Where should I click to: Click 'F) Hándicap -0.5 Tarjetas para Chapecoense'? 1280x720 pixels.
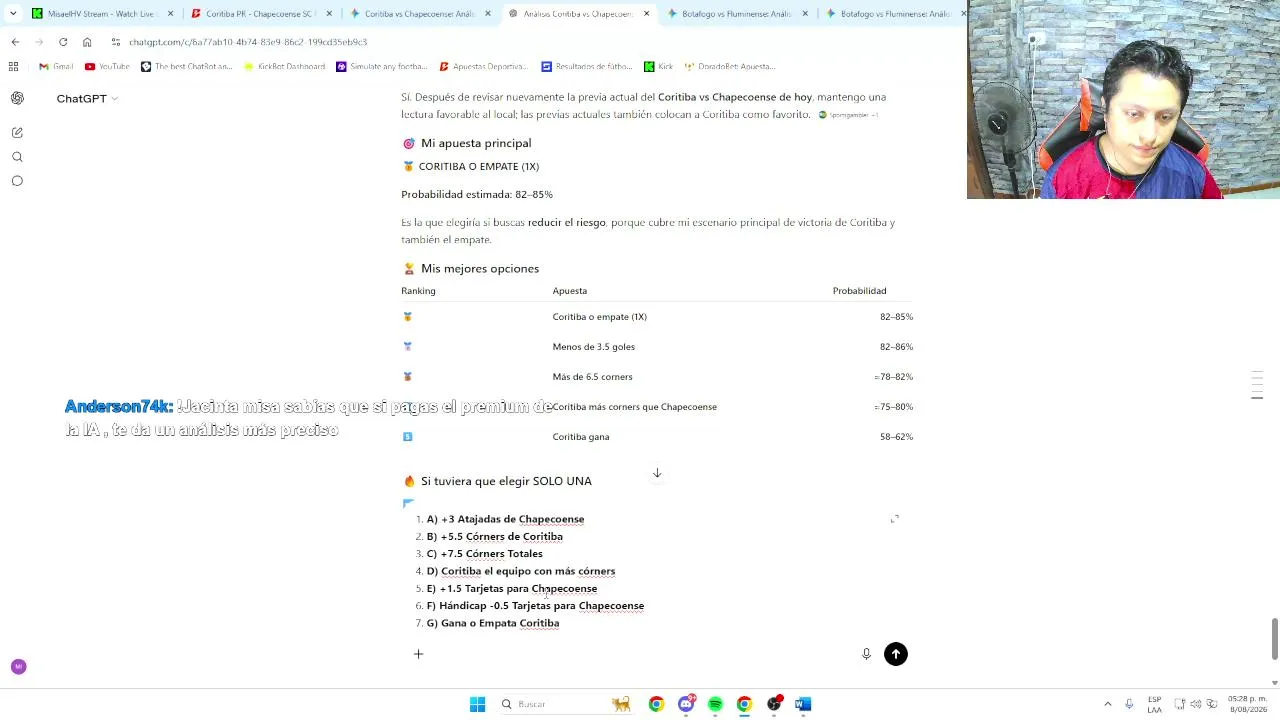point(535,606)
